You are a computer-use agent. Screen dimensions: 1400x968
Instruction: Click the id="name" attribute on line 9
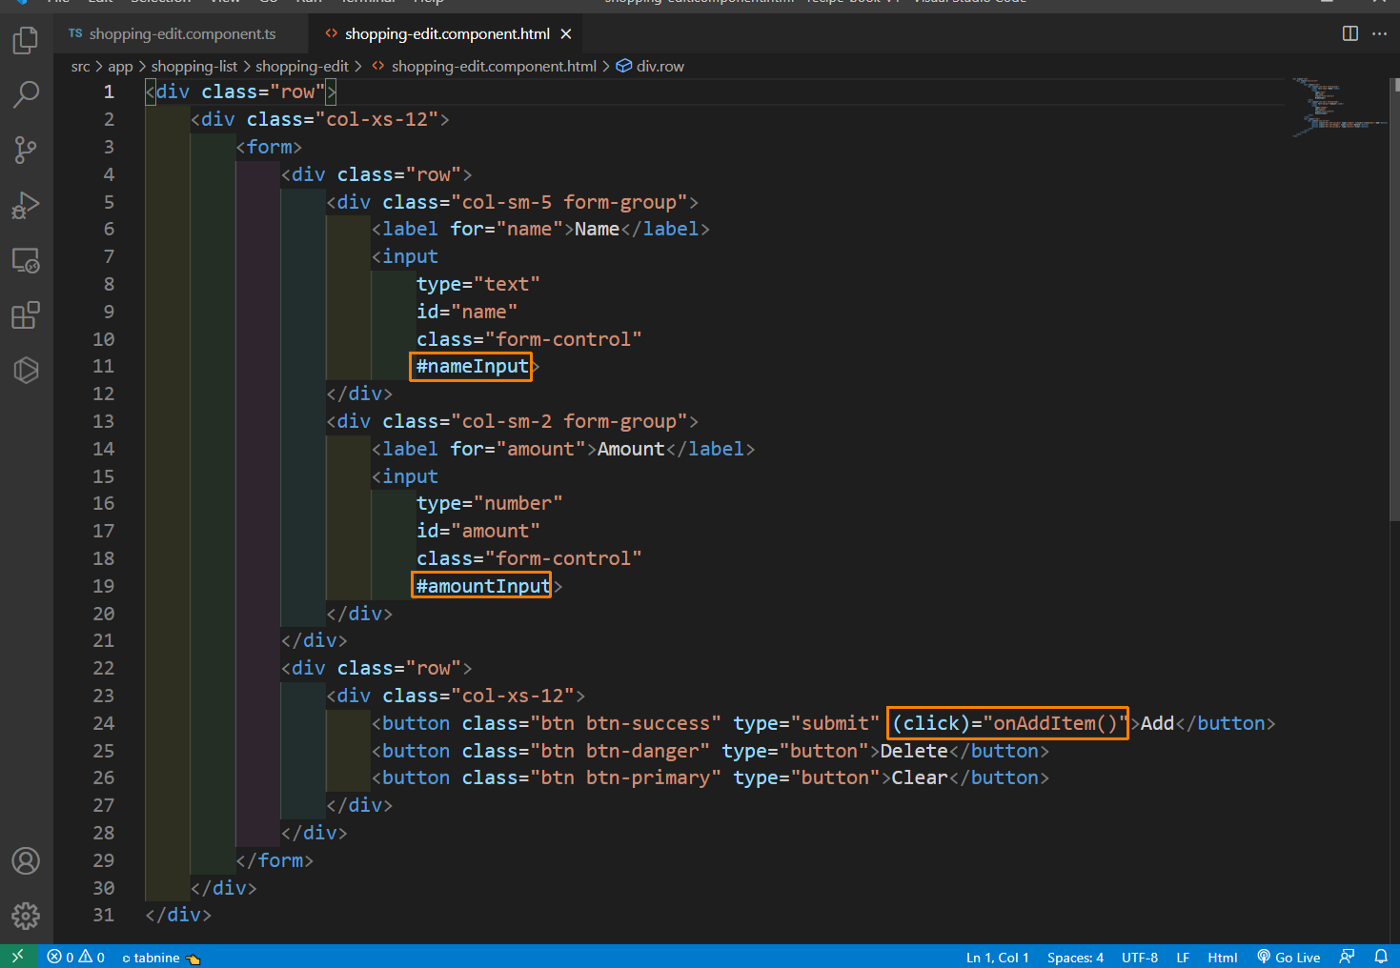(467, 312)
